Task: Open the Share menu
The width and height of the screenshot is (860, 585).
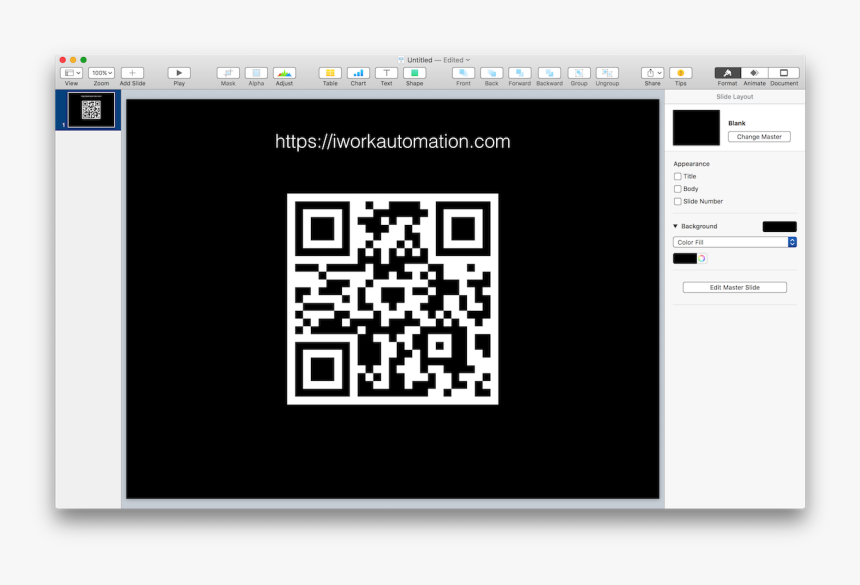Action: pyautogui.click(x=653, y=73)
